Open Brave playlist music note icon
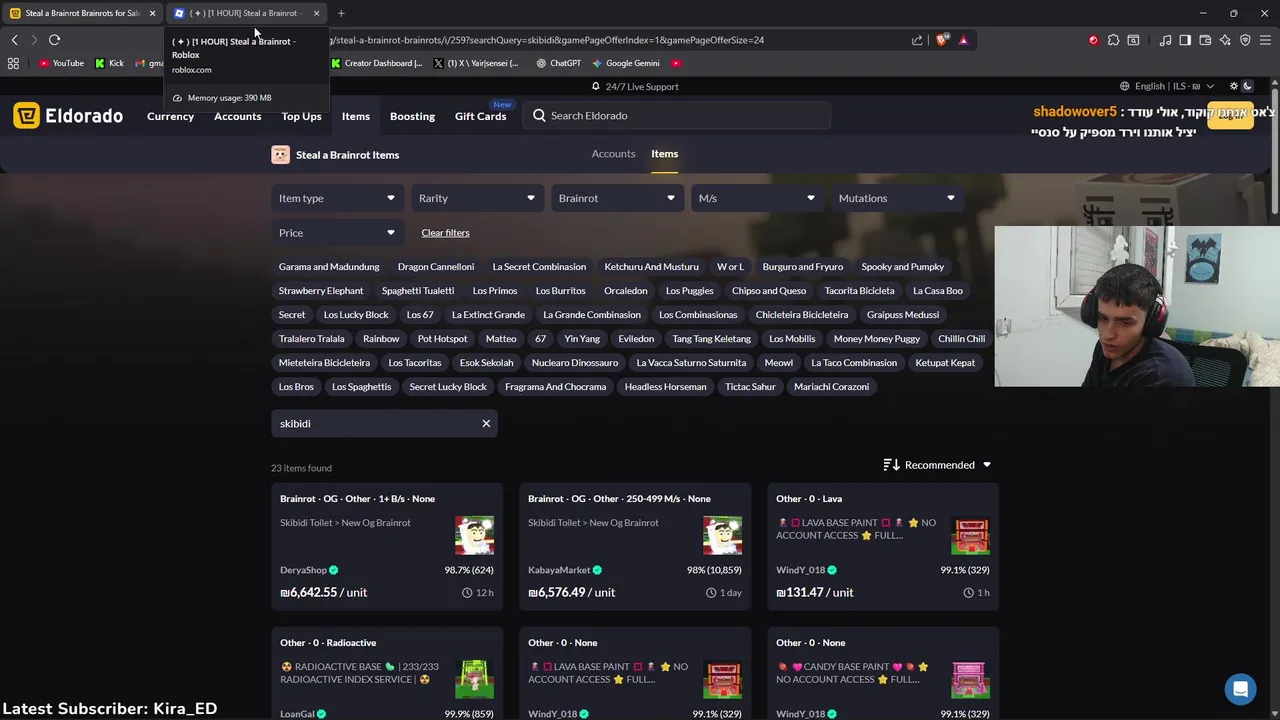 click(1165, 40)
